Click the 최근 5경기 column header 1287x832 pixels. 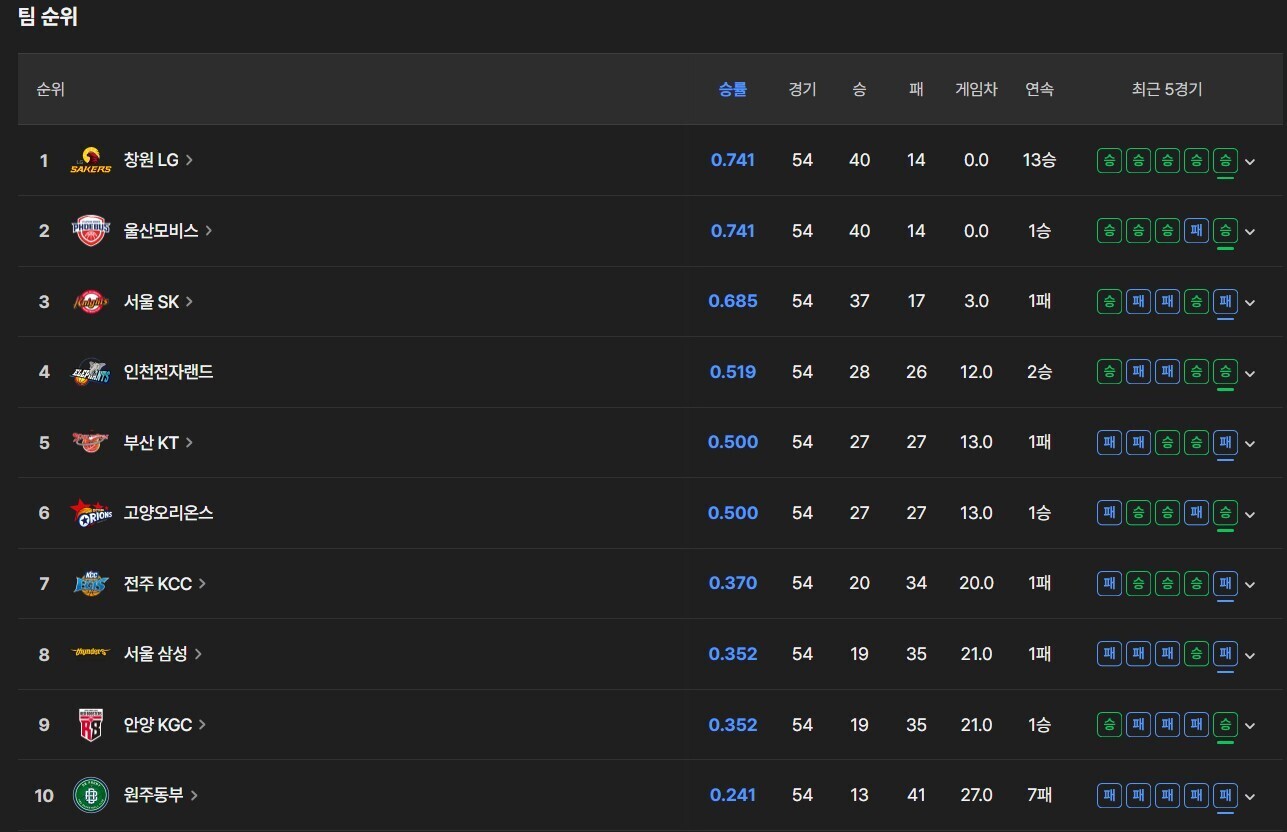[1167, 89]
